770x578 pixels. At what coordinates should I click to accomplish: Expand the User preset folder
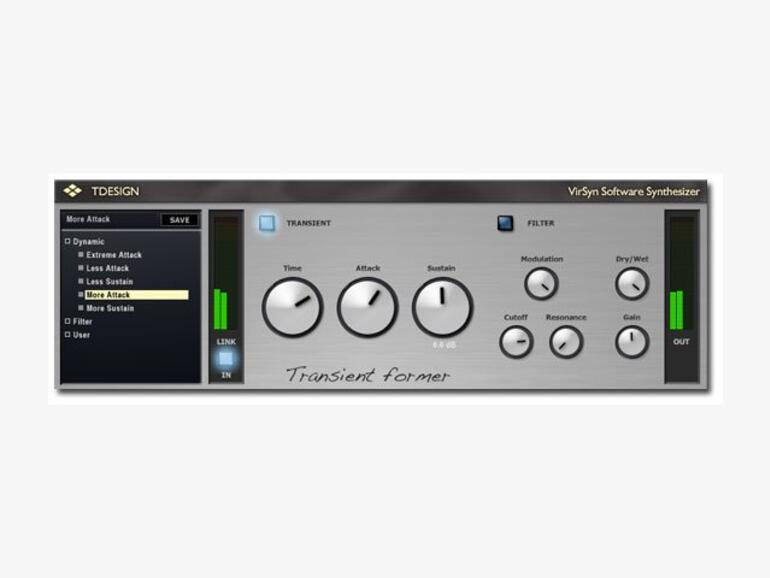[68, 334]
